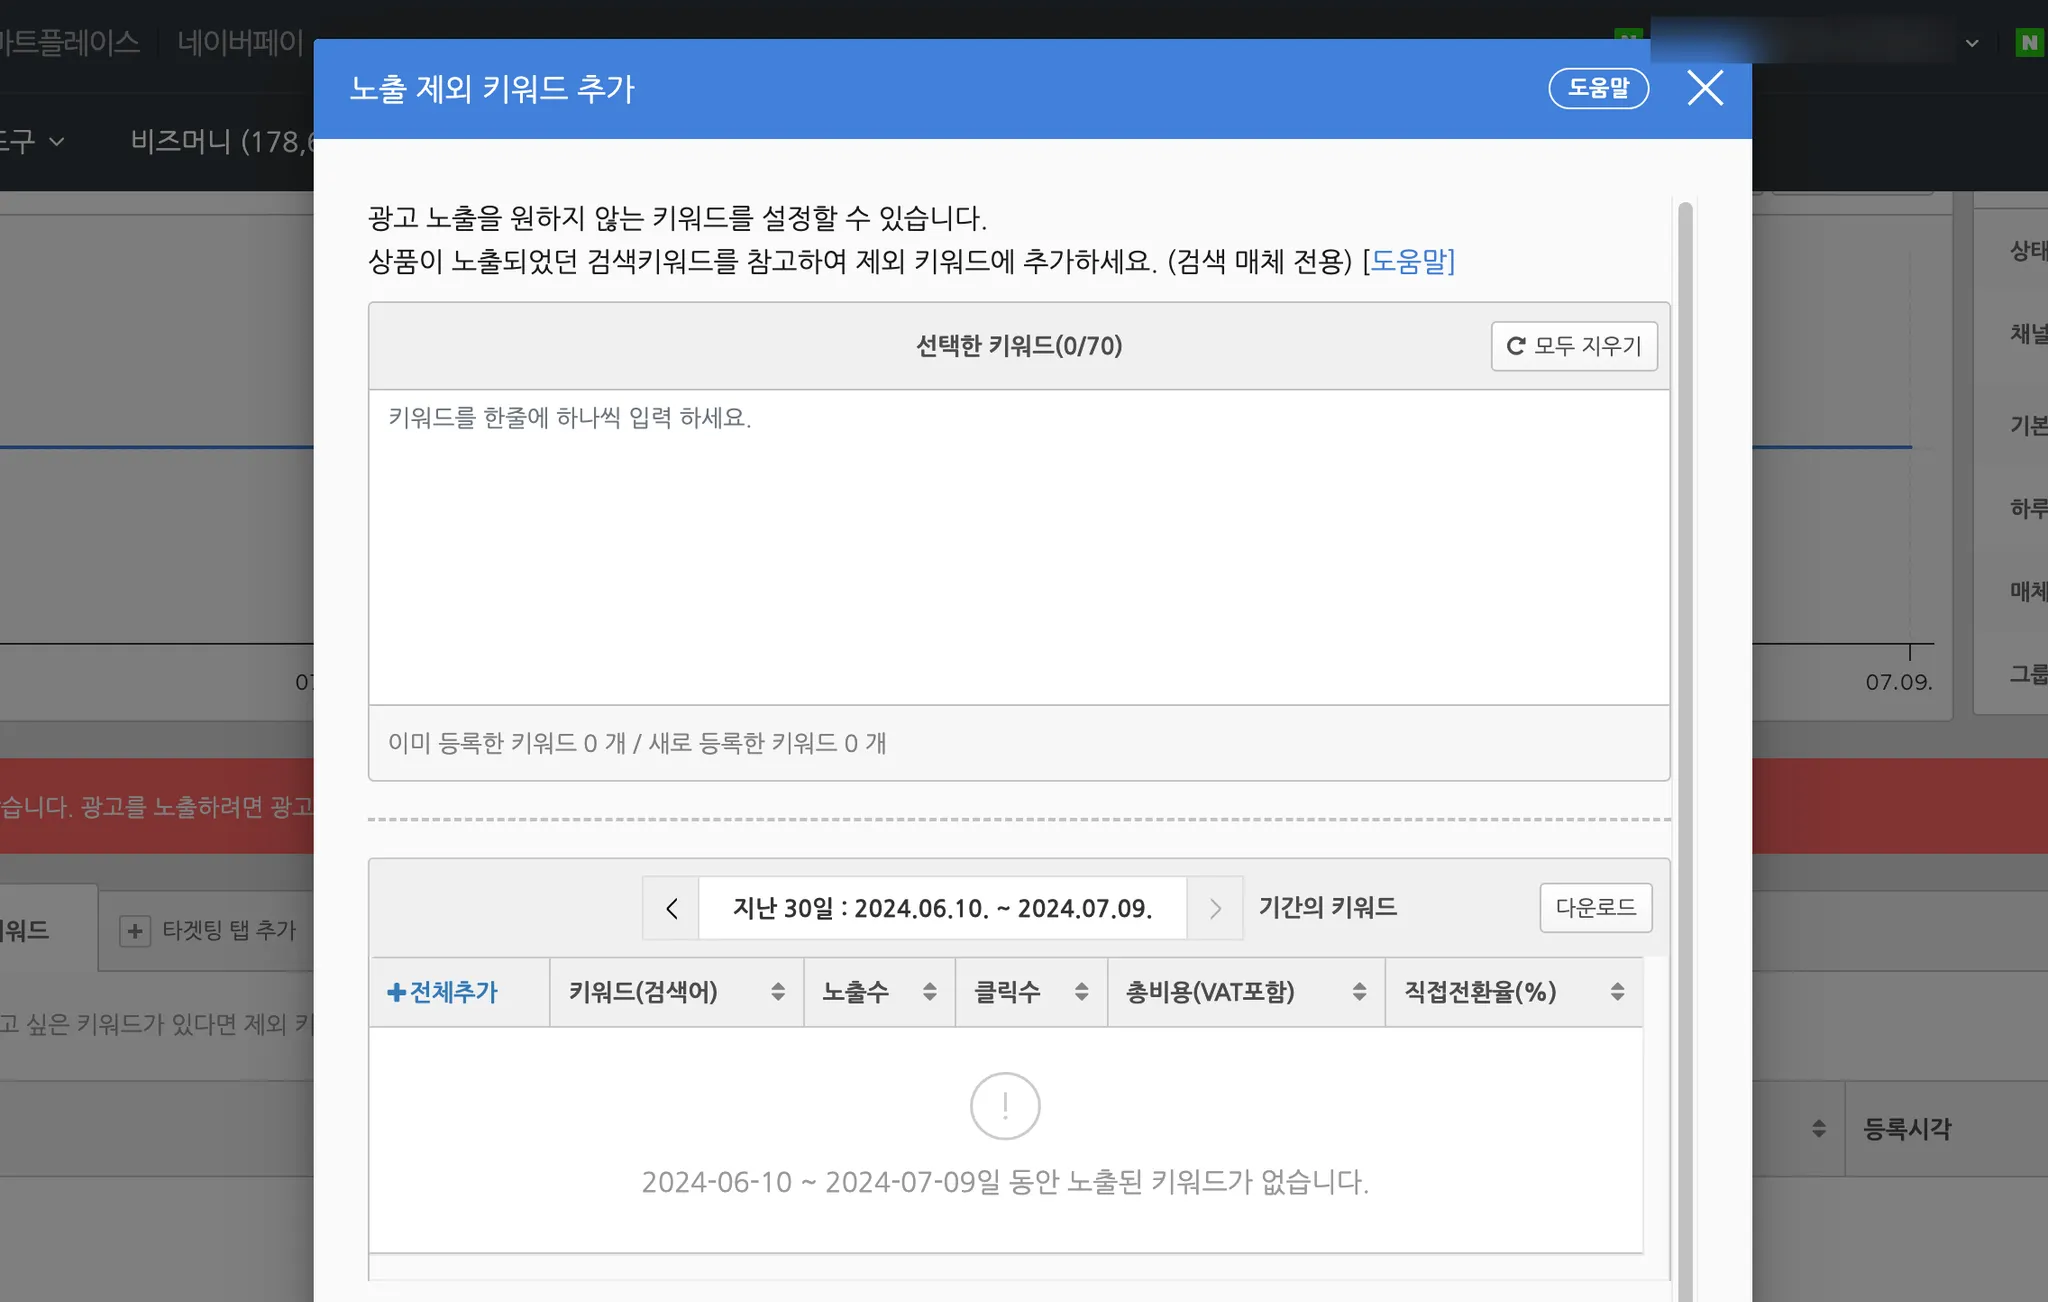Open the blue [도움말] text link

[x=1410, y=261]
